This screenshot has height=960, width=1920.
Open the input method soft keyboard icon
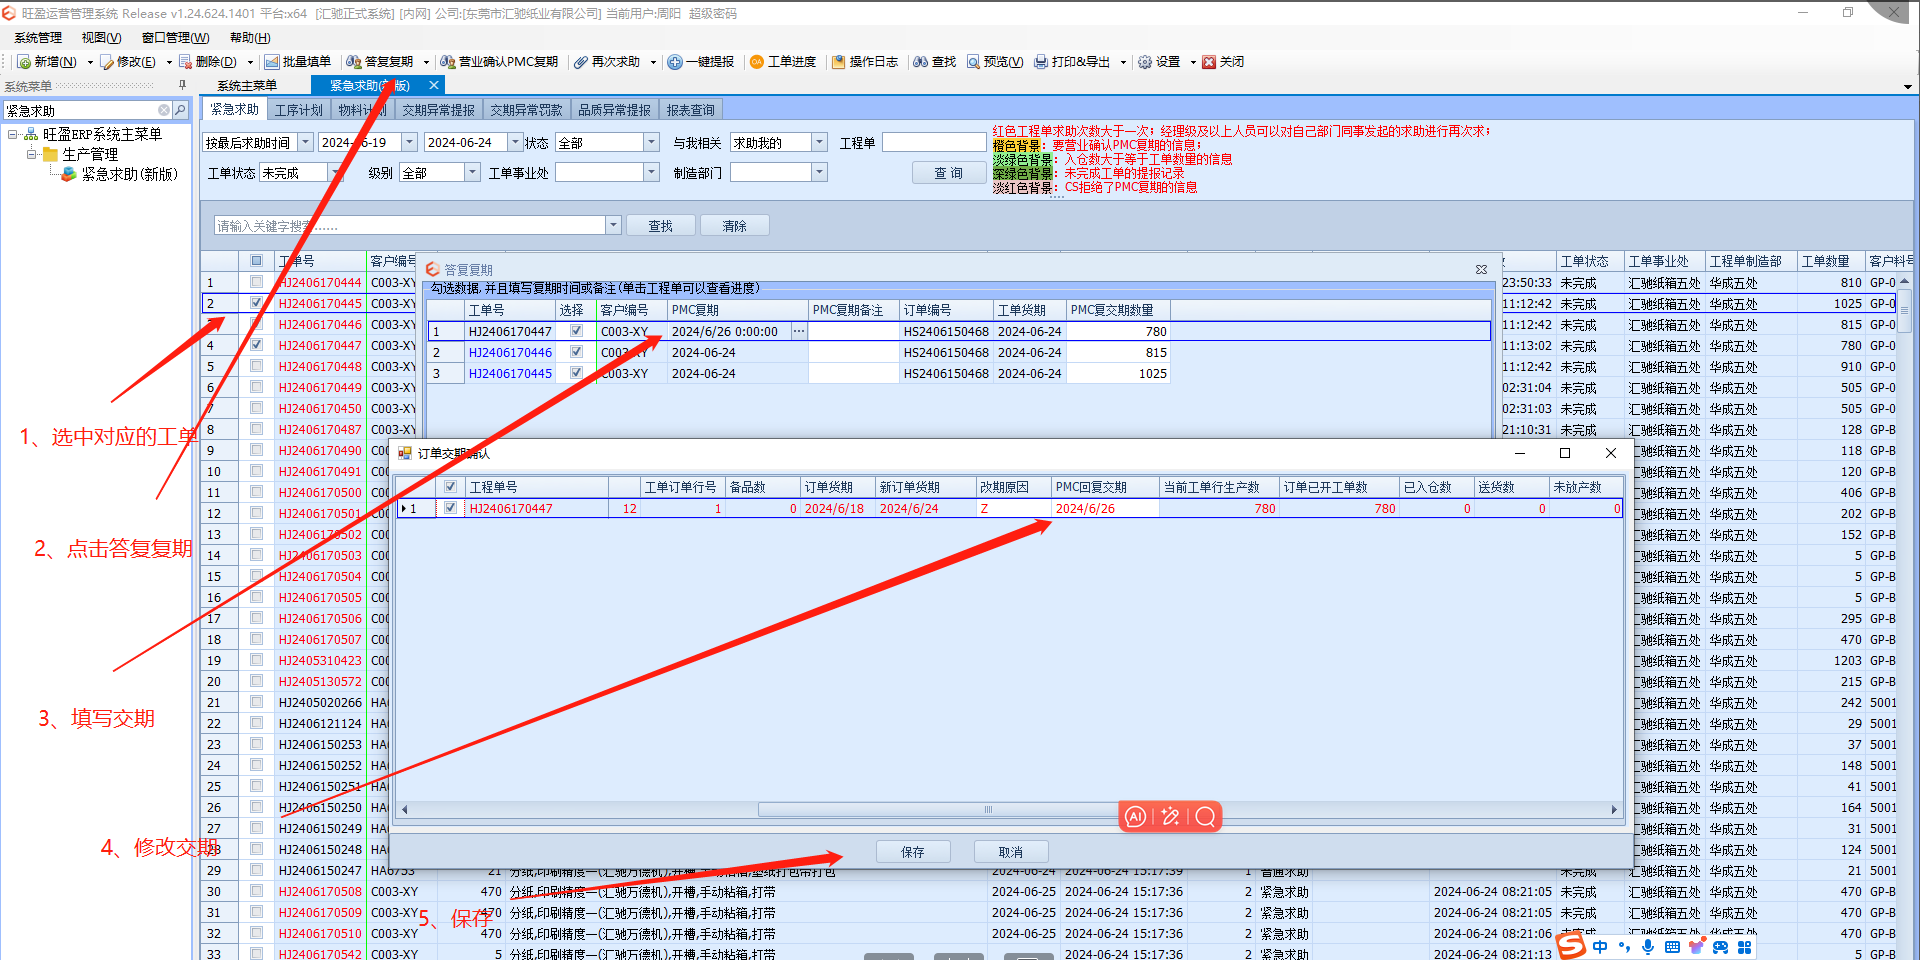[1672, 947]
